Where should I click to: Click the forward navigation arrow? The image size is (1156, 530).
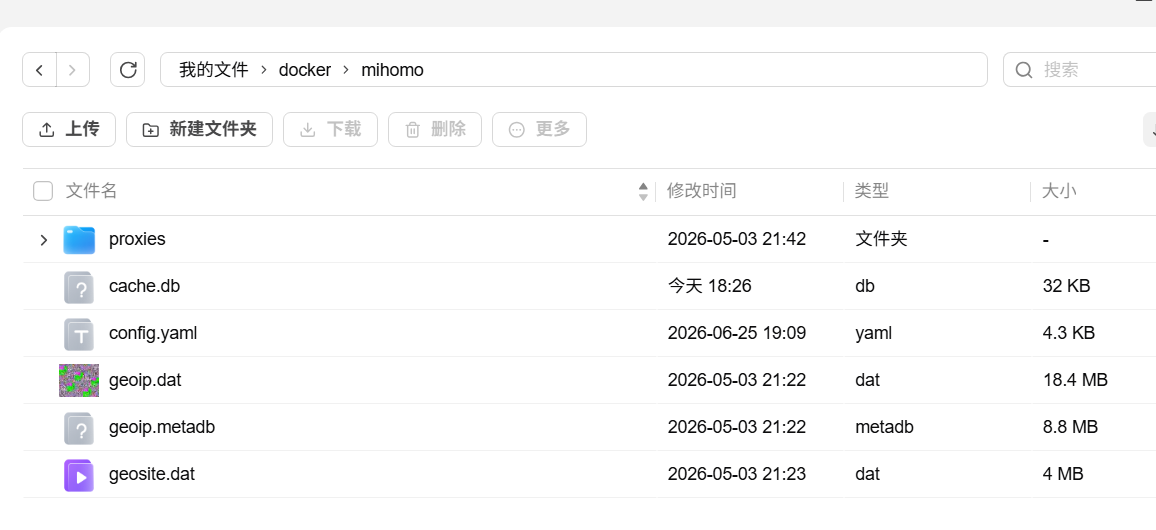[x=73, y=70]
